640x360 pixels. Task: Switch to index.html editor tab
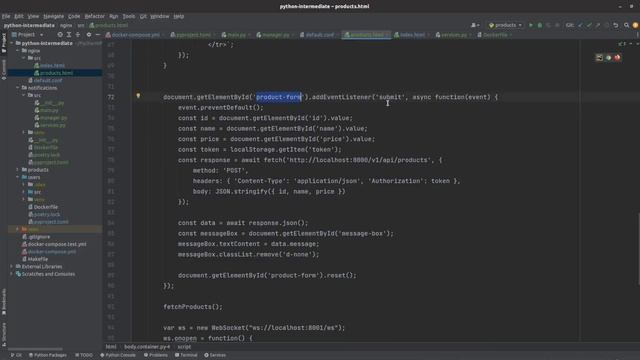point(412,35)
